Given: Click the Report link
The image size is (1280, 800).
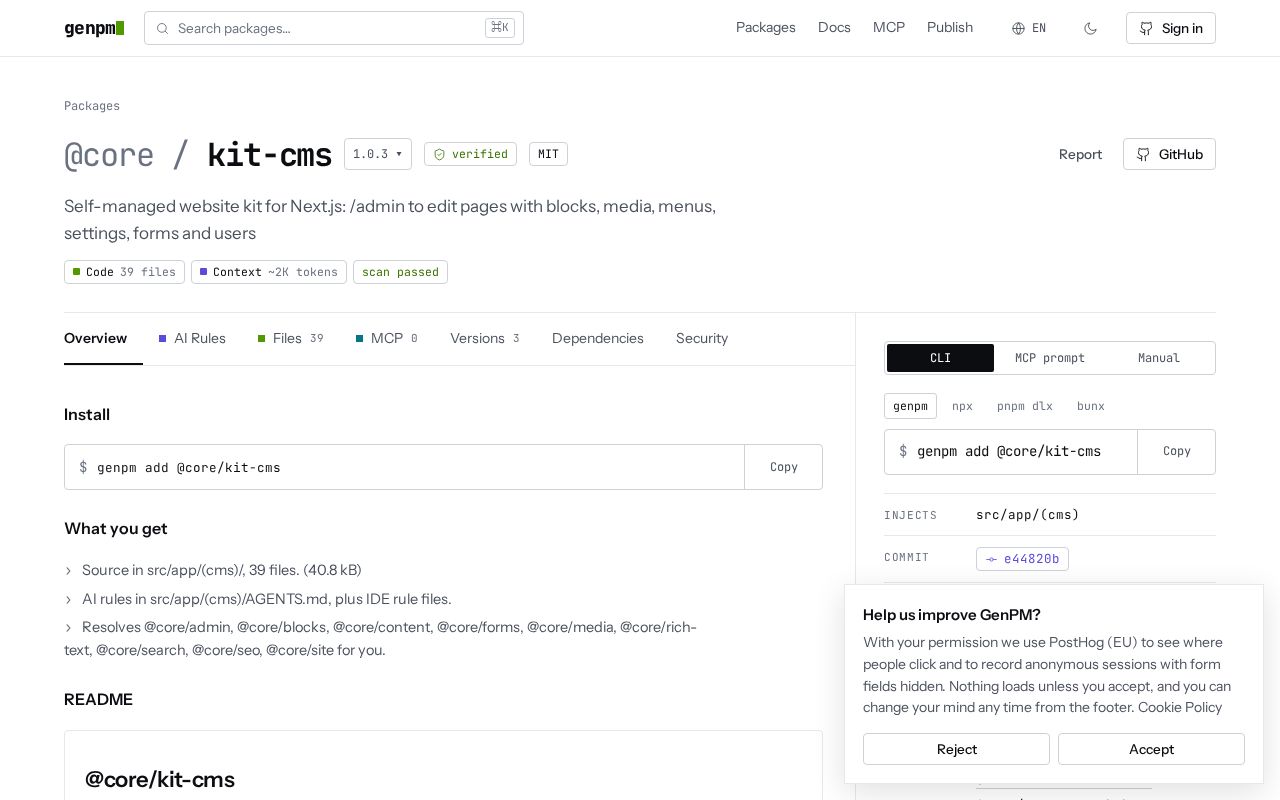Looking at the screenshot, I should click(x=1080, y=154).
